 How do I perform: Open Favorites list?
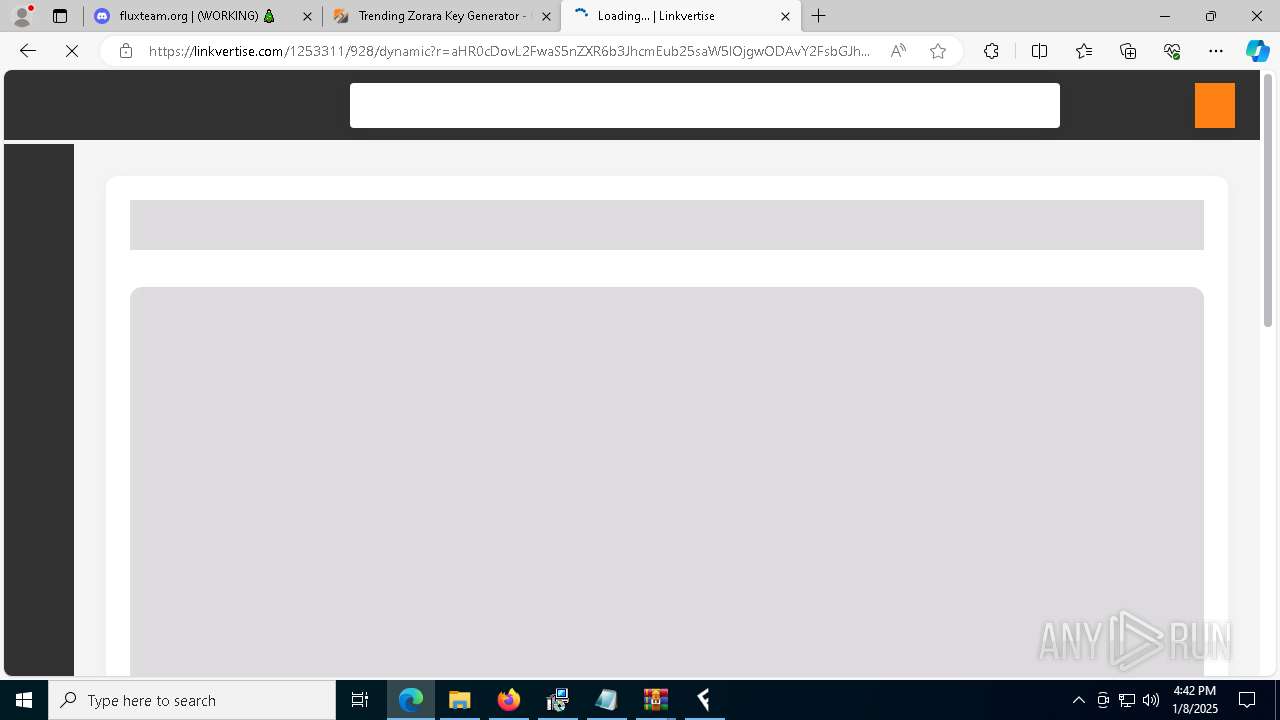coord(1084,51)
